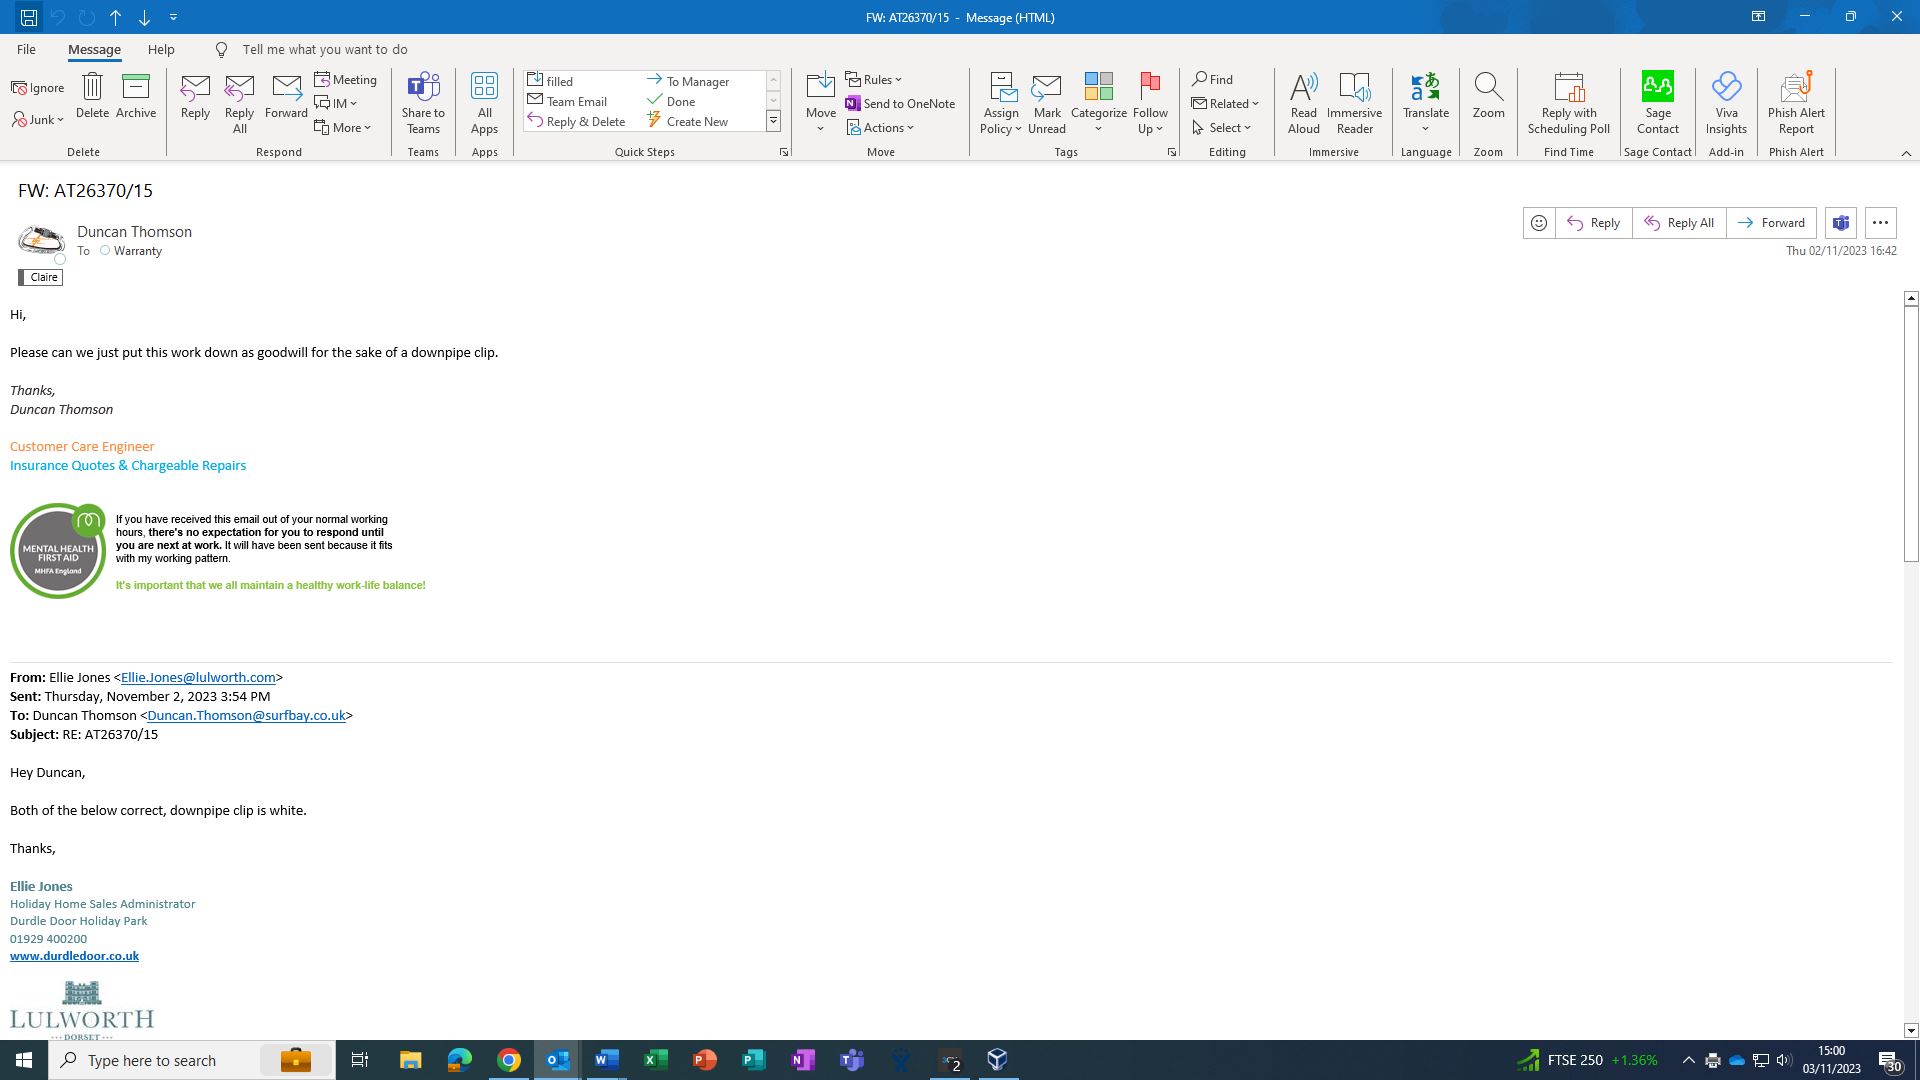
Task: Open the Immersive Reader
Action: click(x=1354, y=102)
